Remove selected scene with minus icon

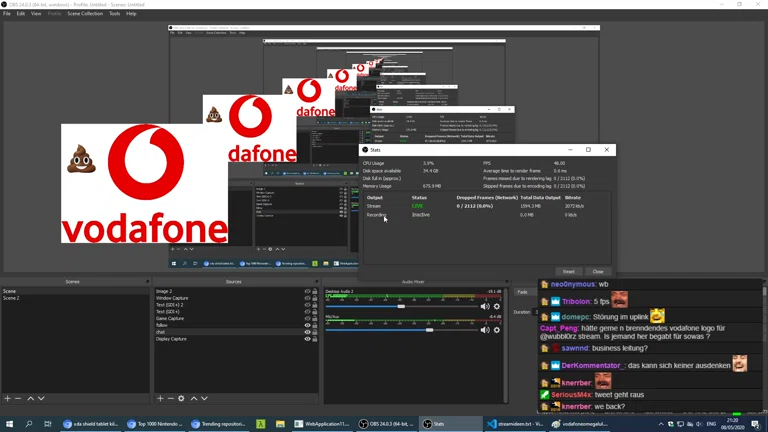coord(18,399)
